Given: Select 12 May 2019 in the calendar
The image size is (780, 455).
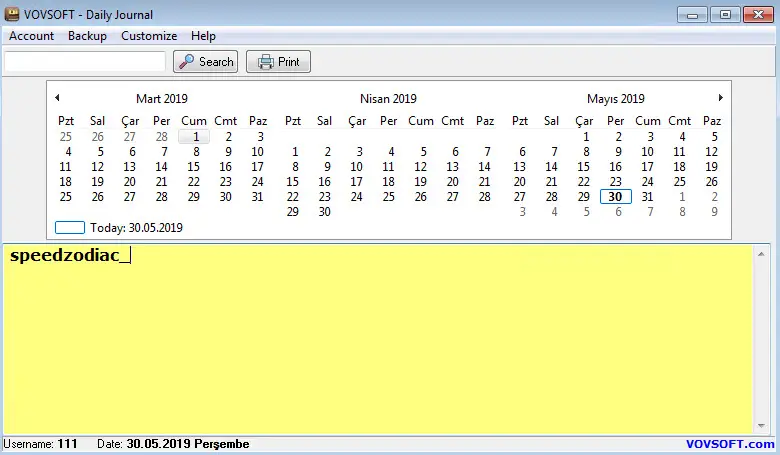Looking at the screenshot, I should (x=711, y=152).
